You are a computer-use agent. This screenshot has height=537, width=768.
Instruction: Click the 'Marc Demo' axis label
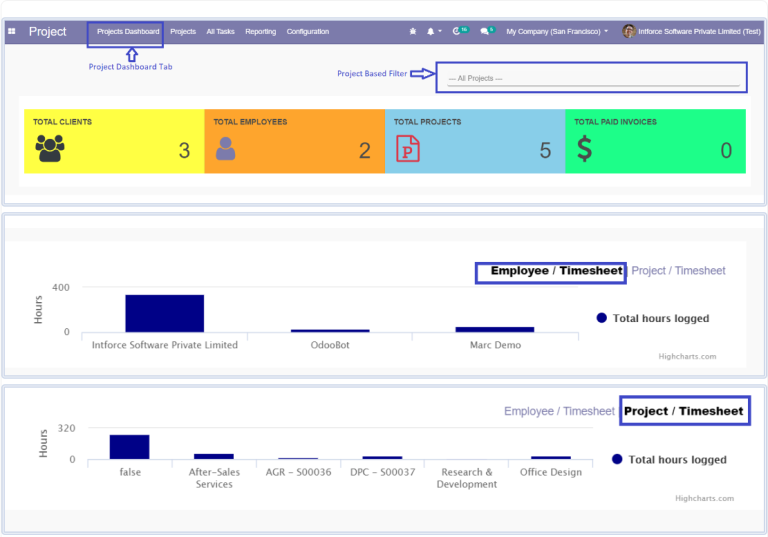(495, 345)
